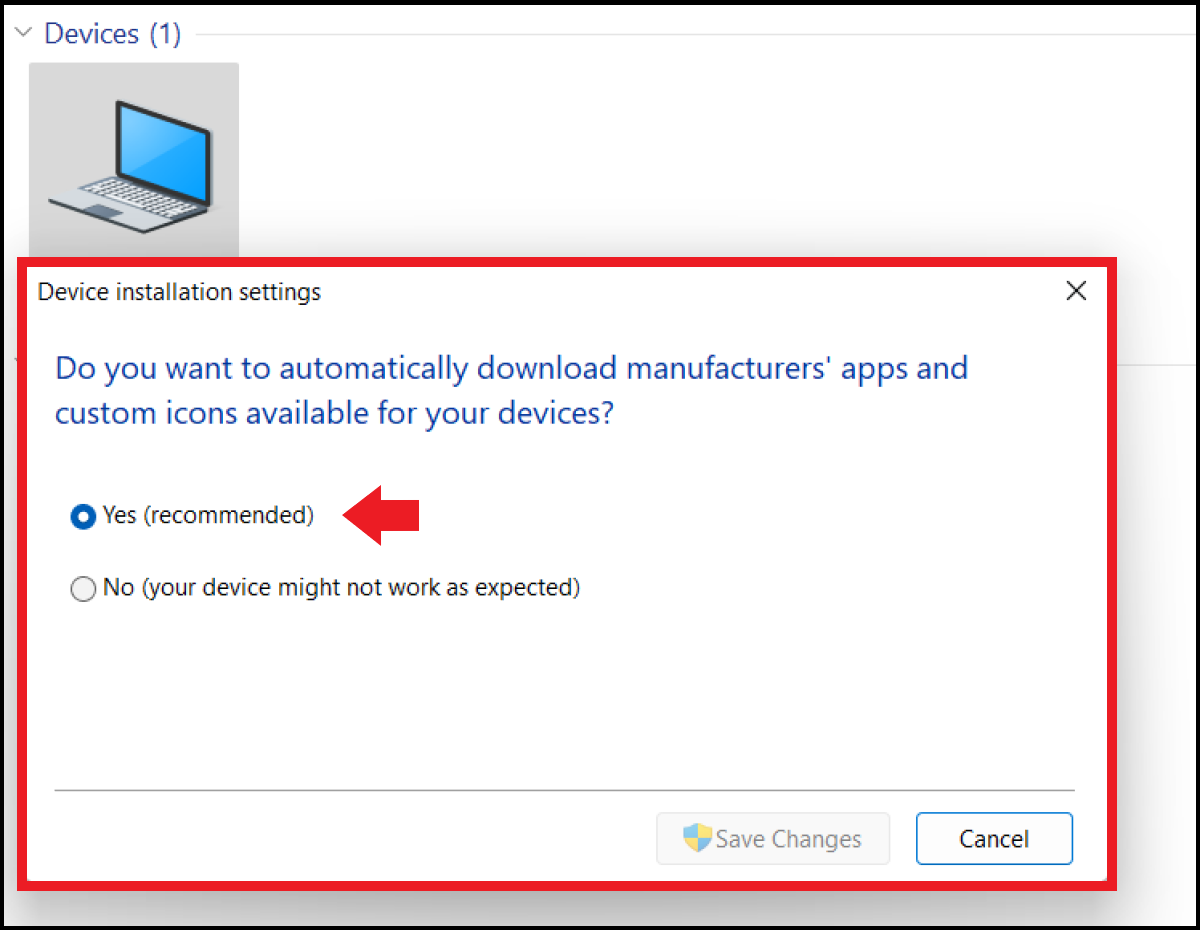
Task: Click the question heading about manufacturers' apps
Action: (512, 390)
